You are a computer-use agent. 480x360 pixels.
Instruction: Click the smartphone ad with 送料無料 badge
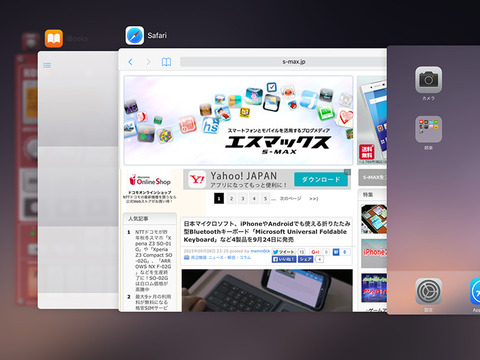pyautogui.click(x=372, y=120)
